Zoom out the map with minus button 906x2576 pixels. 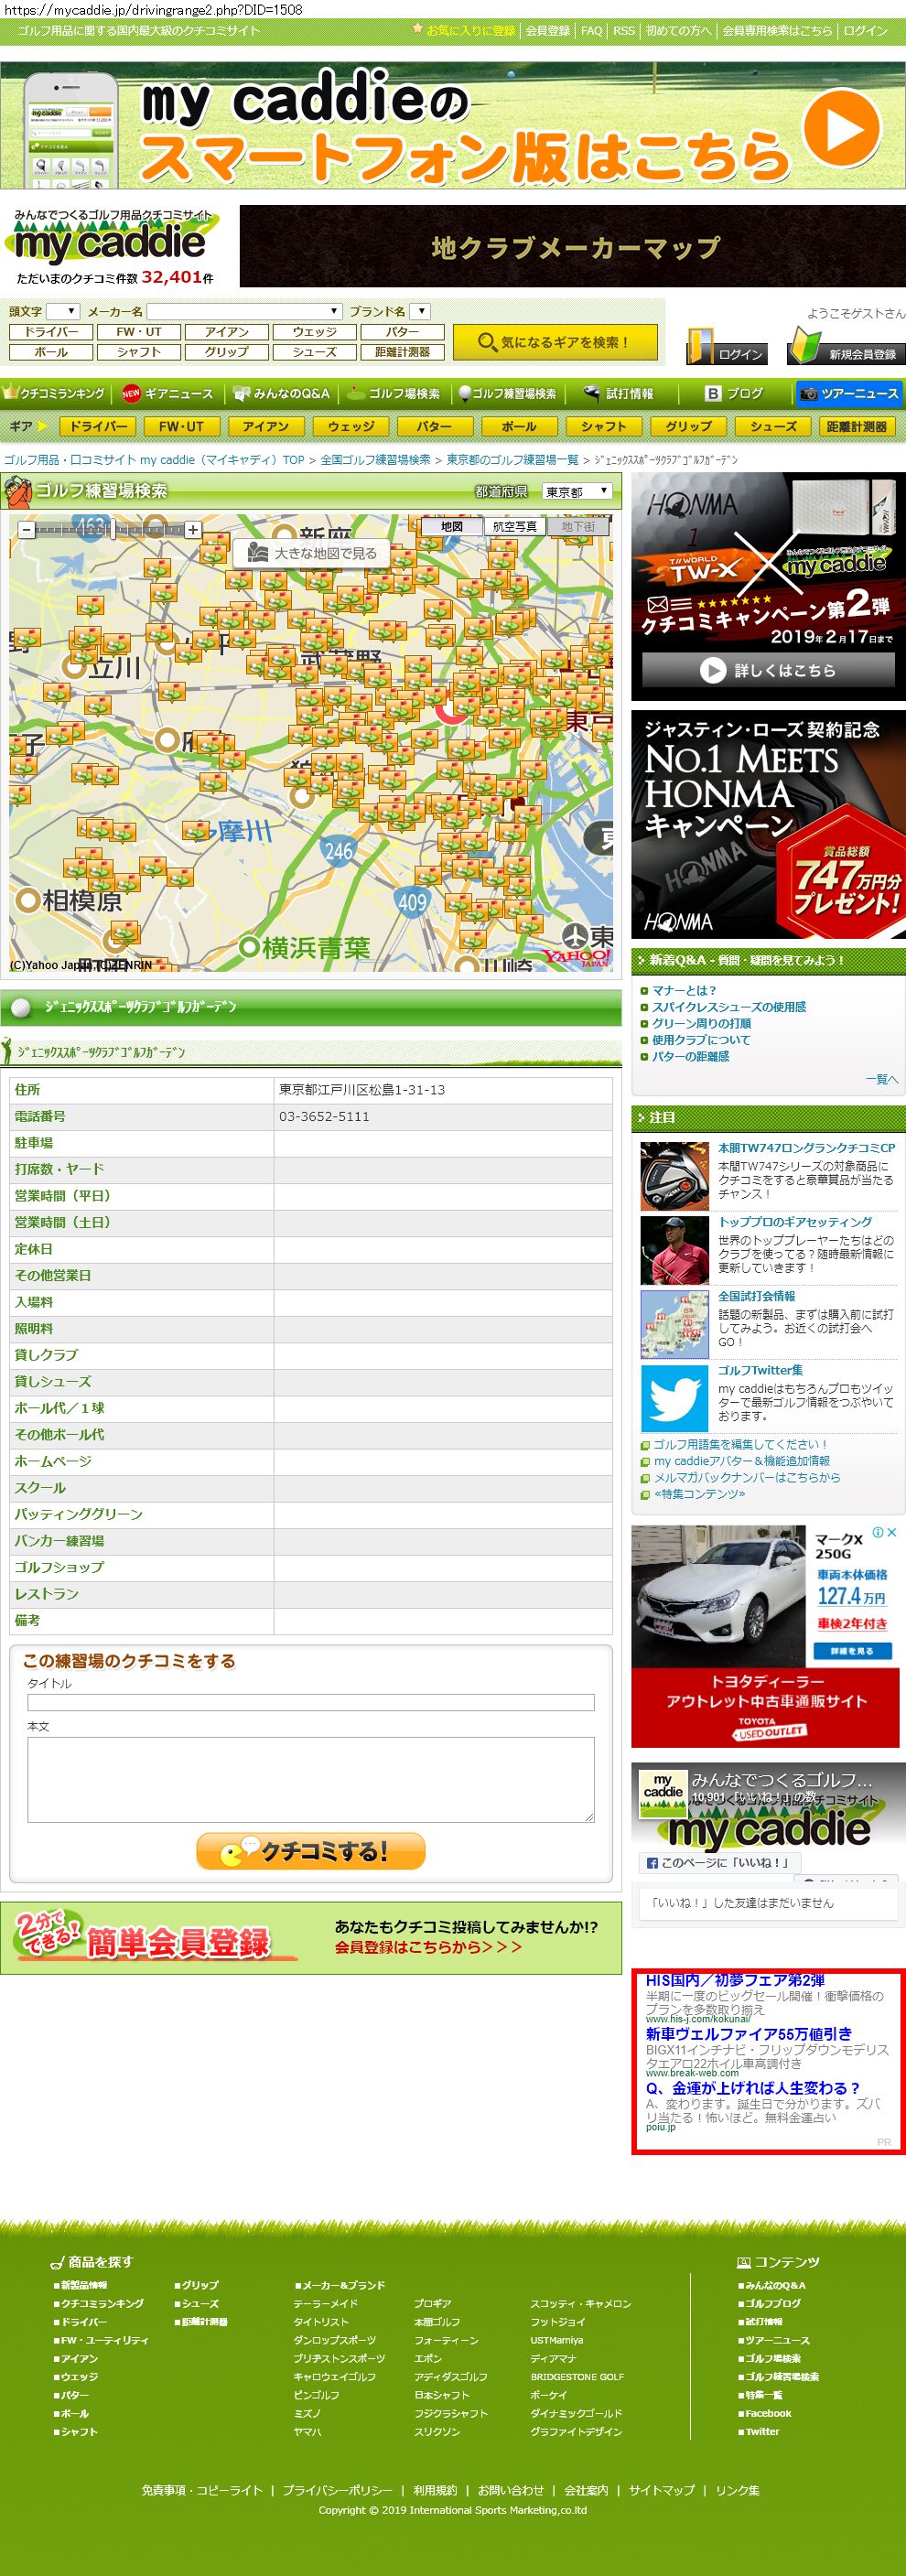(26, 529)
